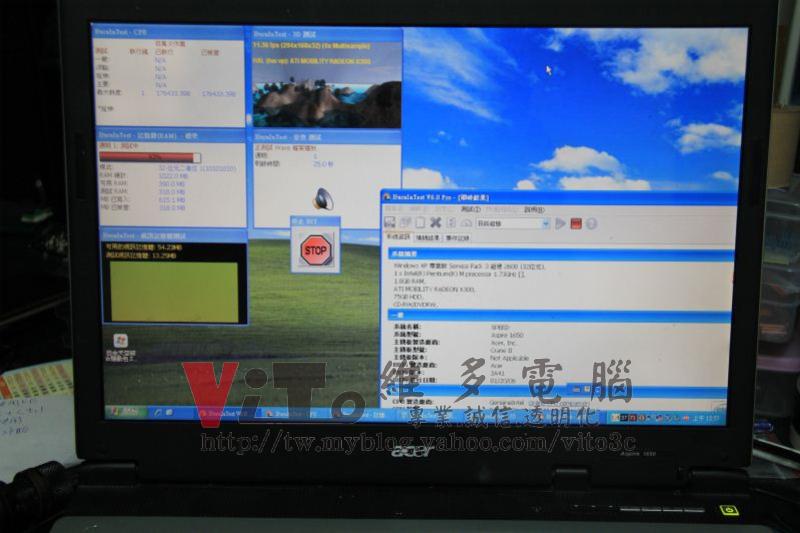Open the 說明(H) menu in BurnInTest
The width and height of the screenshot is (800, 533).
tap(534, 210)
